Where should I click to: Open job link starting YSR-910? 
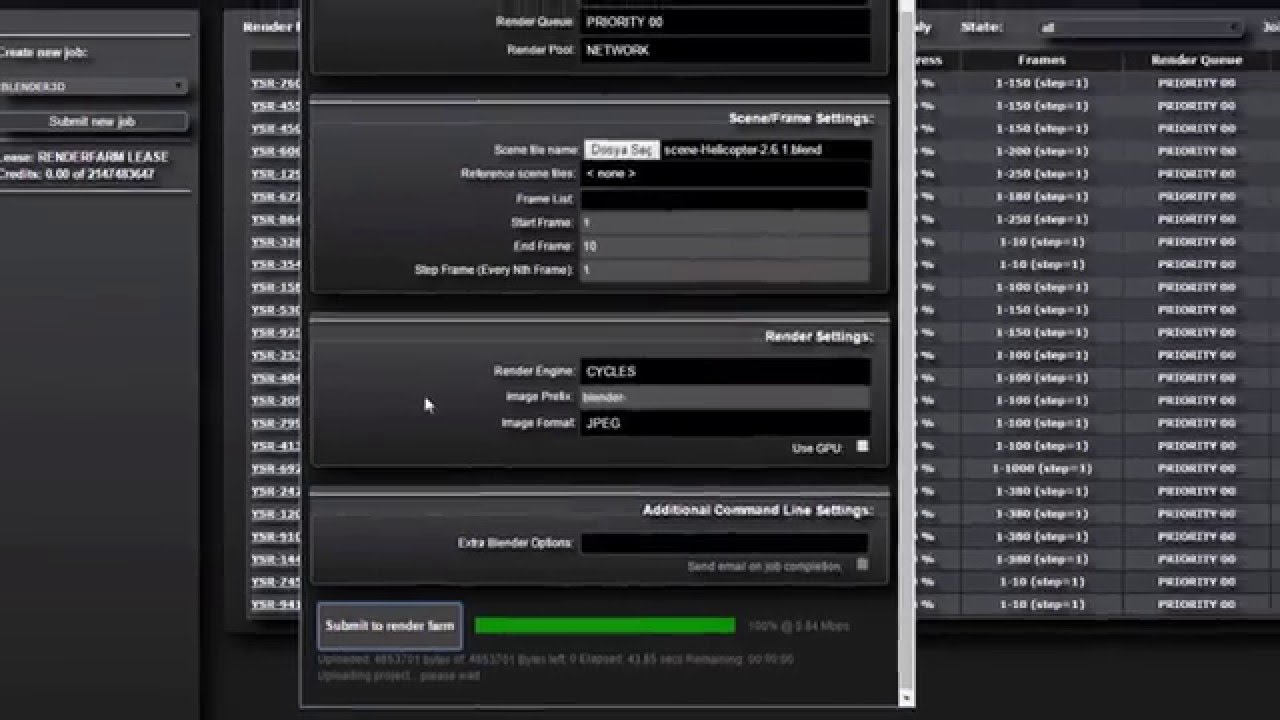276,537
